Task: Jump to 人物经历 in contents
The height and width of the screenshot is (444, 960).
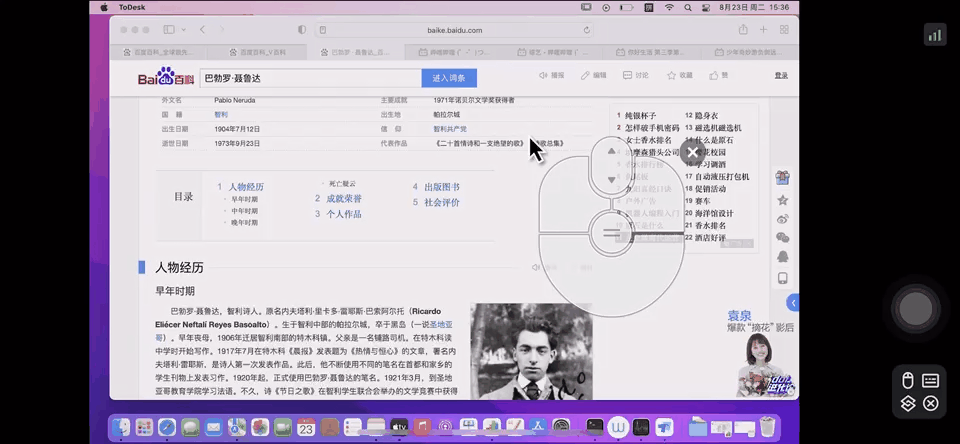Action: coord(246,187)
